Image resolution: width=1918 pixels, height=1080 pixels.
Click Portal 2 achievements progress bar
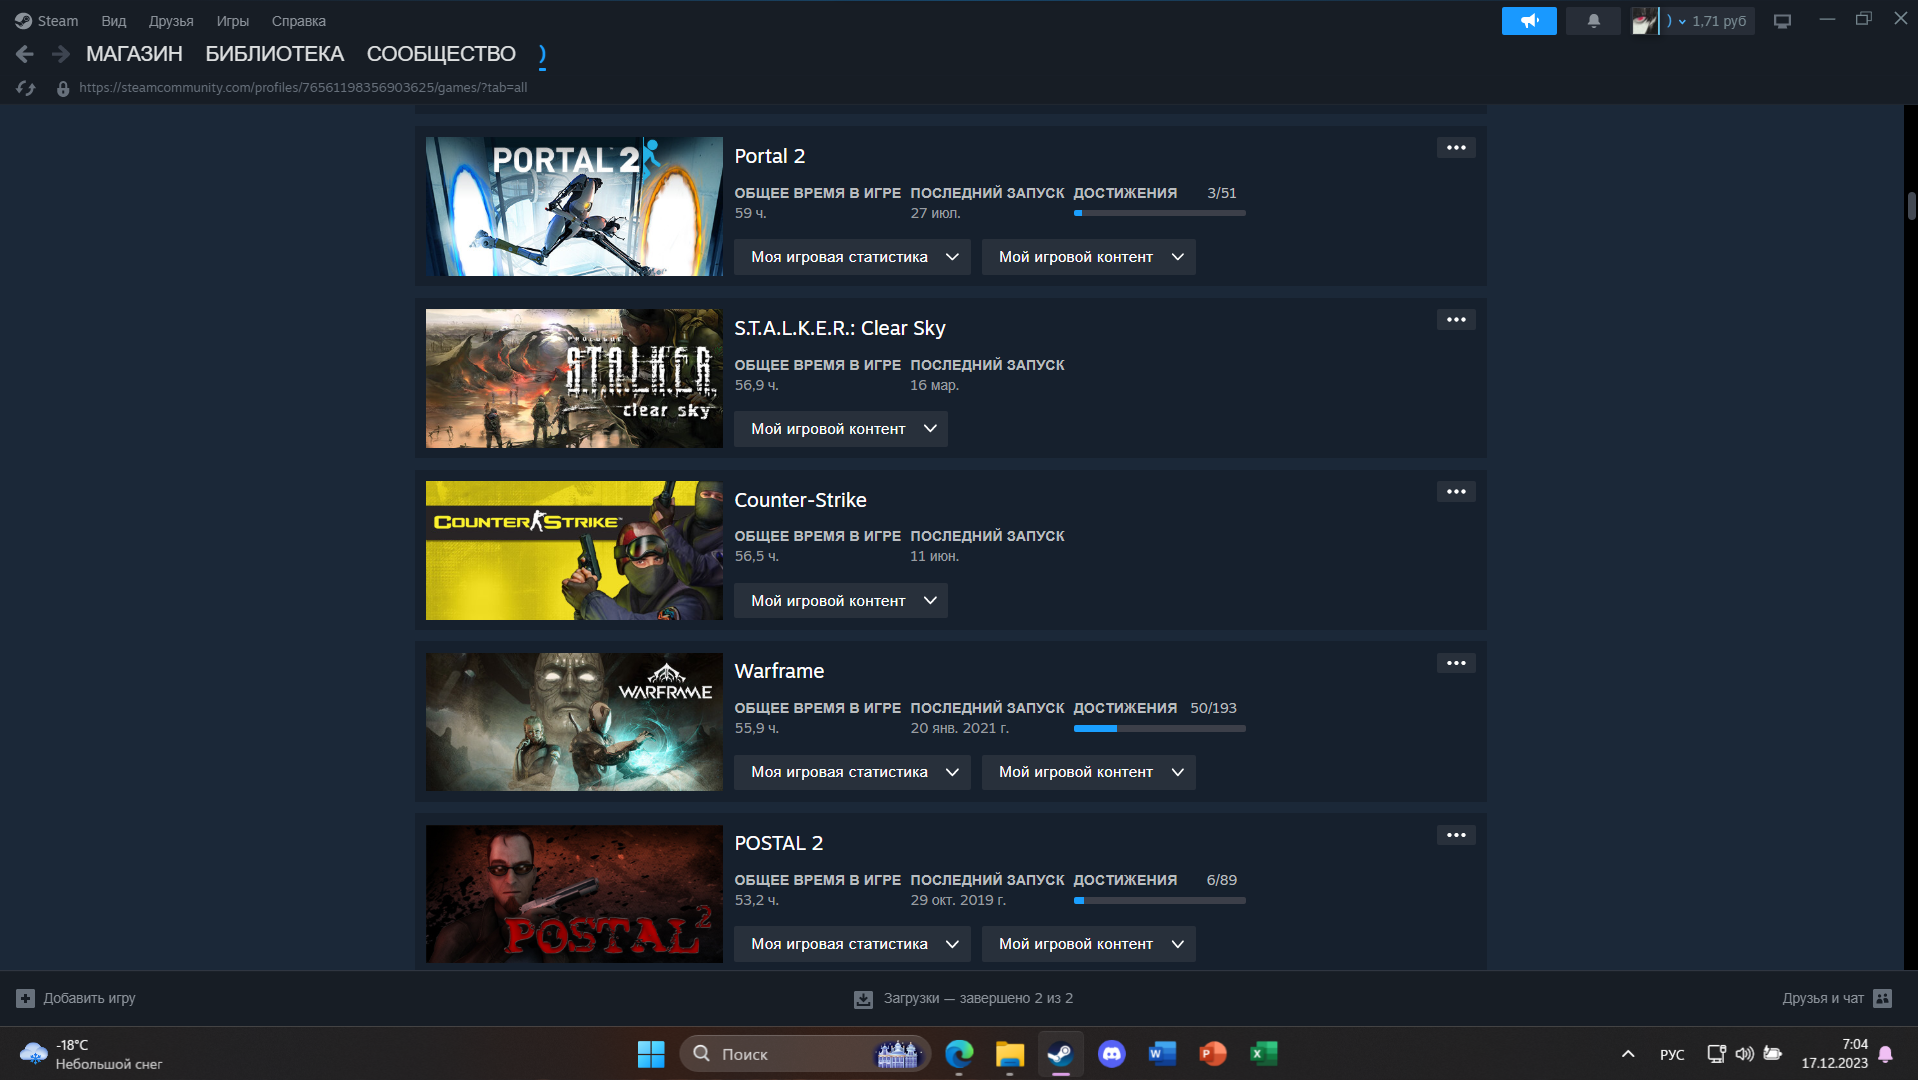click(x=1160, y=213)
